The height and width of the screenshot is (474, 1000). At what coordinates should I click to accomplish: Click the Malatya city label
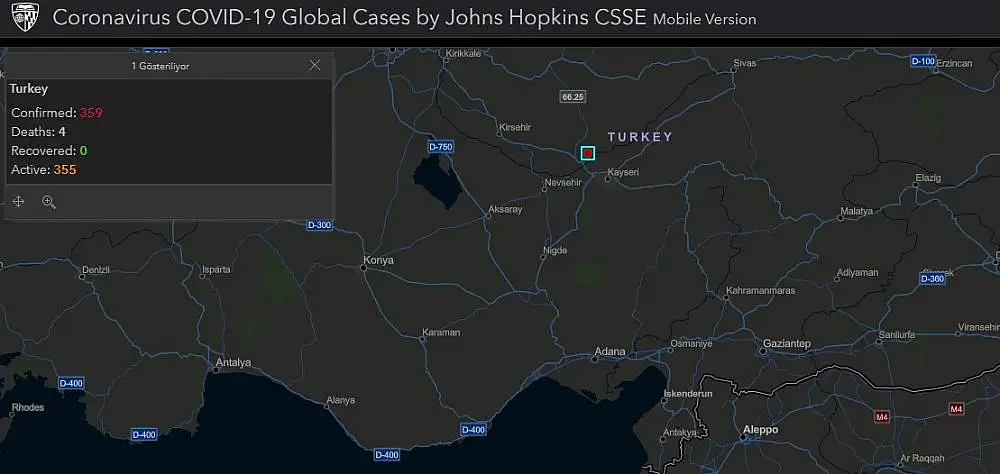point(856,211)
